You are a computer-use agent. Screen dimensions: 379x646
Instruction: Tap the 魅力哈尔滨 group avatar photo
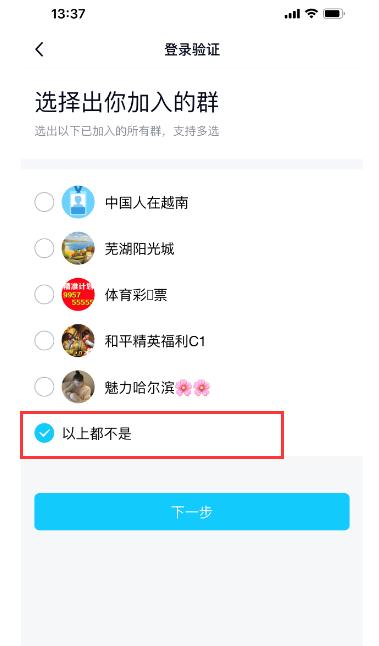(x=78, y=386)
